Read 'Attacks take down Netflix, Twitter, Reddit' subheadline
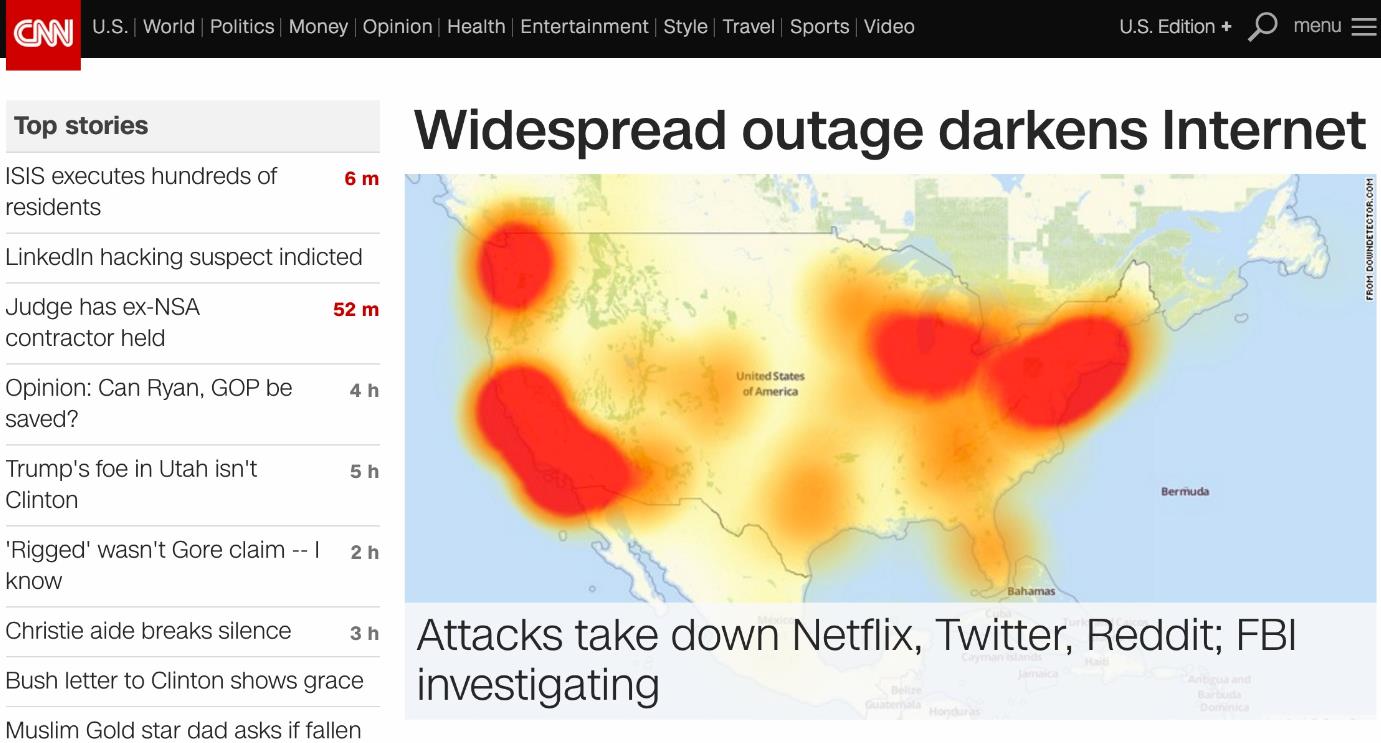 (856, 660)
